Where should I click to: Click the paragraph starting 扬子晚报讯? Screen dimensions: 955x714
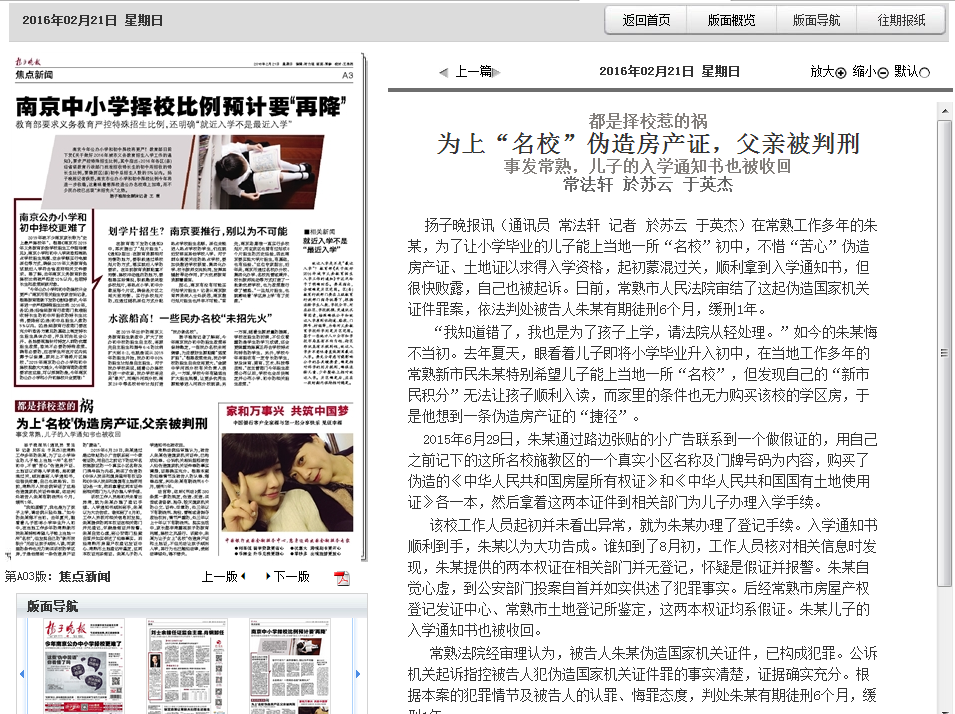tap(643, 267)
